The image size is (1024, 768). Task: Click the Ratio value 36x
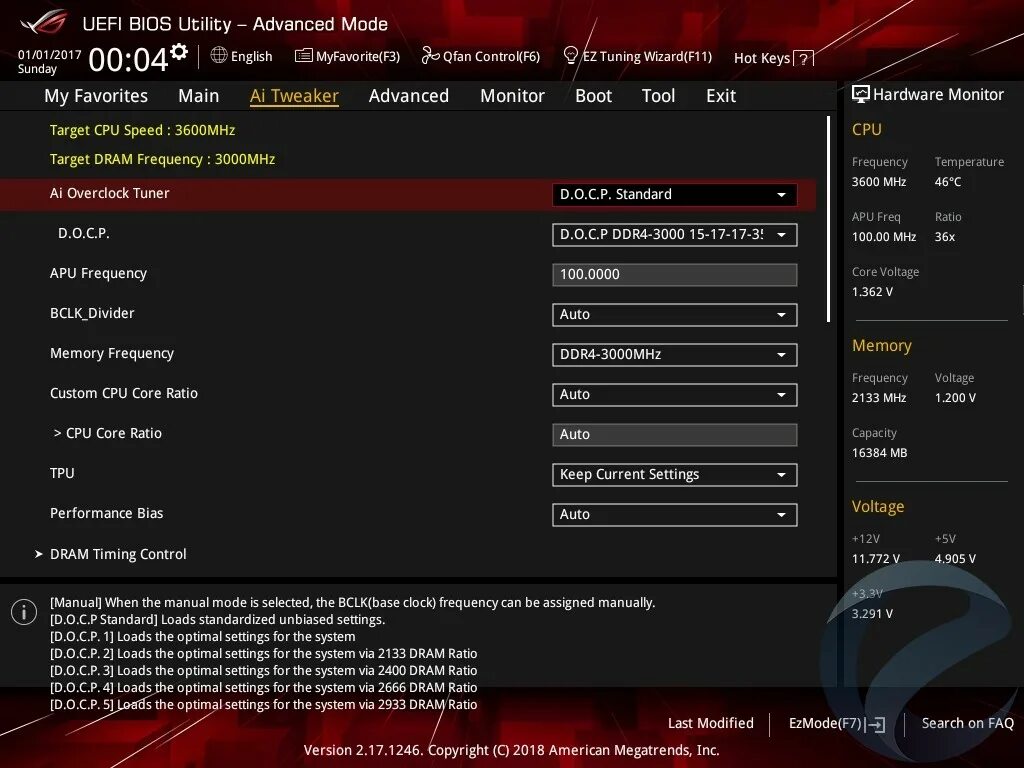[945, 237]
